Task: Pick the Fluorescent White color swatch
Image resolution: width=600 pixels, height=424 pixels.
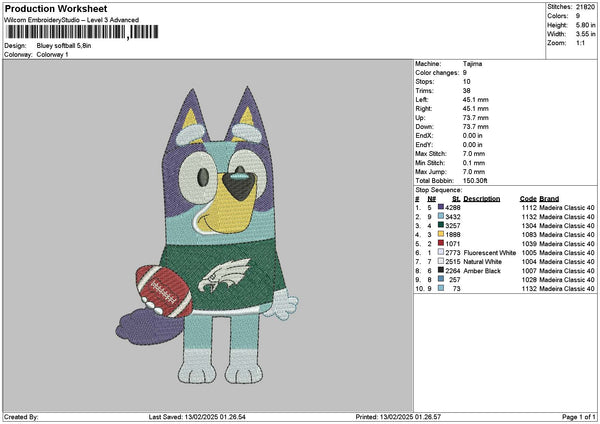Action: pos(441,253)
